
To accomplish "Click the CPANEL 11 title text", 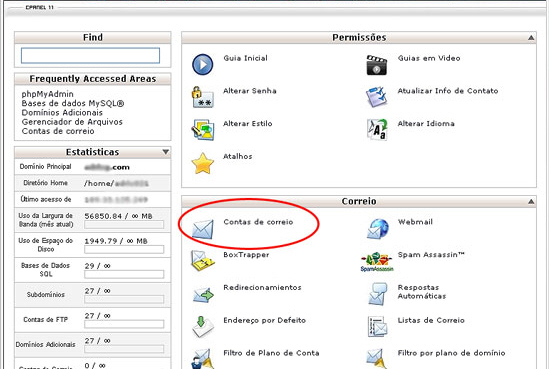I will (39, 7).
